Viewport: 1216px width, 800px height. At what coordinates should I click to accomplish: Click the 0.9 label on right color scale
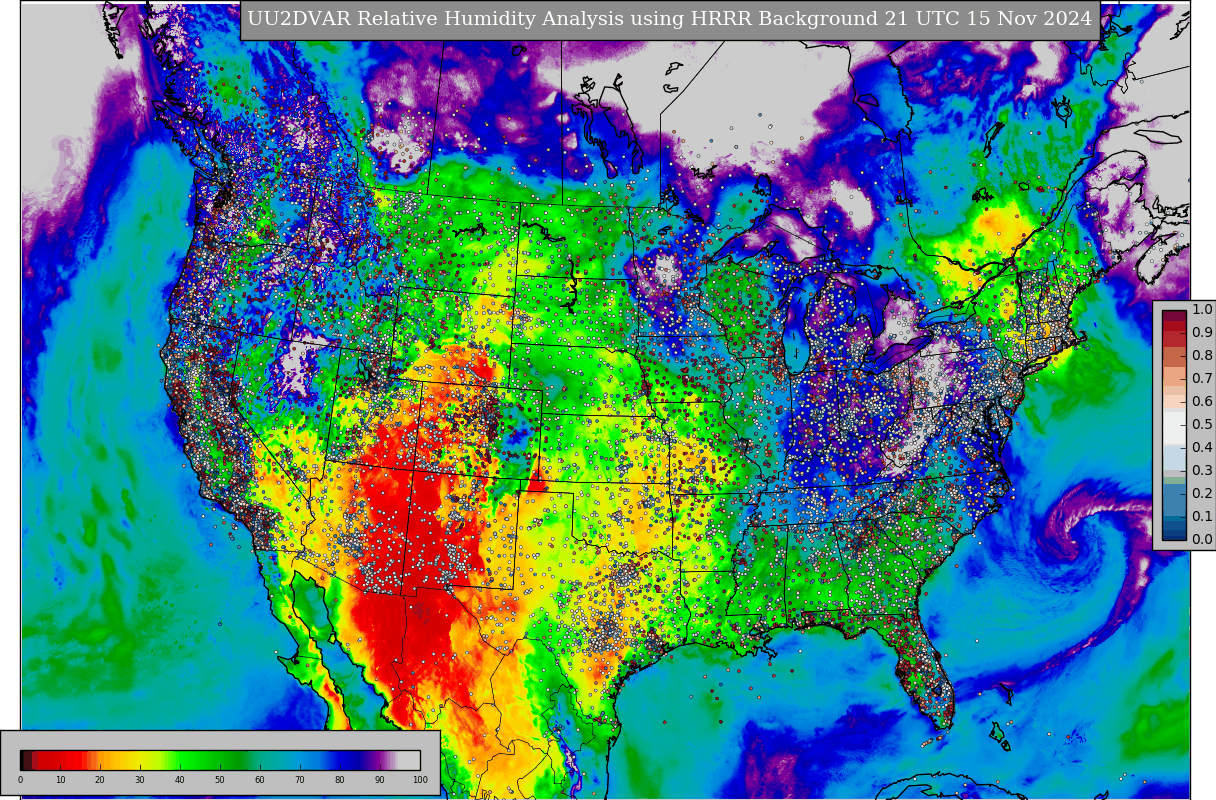click(x=1202, y=332)
